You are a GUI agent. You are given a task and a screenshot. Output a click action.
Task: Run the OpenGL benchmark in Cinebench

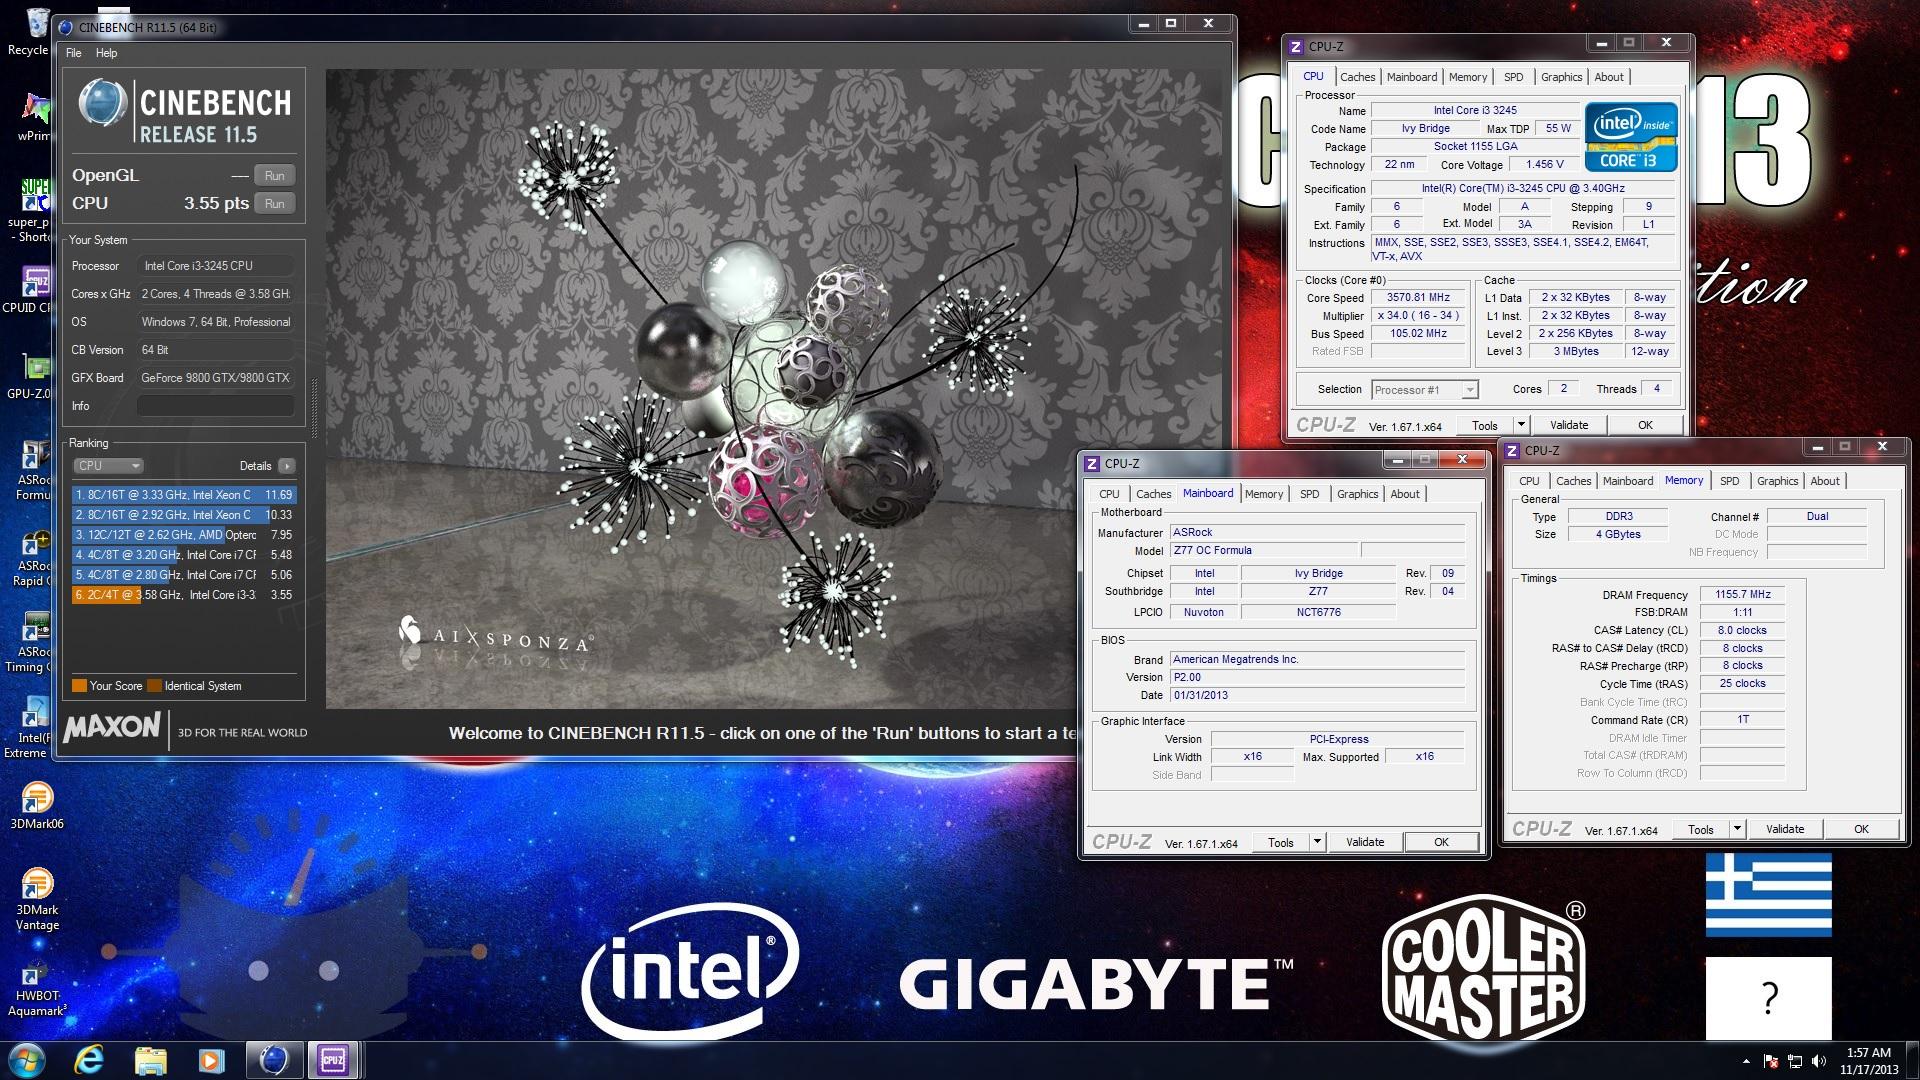pos(274,176)
